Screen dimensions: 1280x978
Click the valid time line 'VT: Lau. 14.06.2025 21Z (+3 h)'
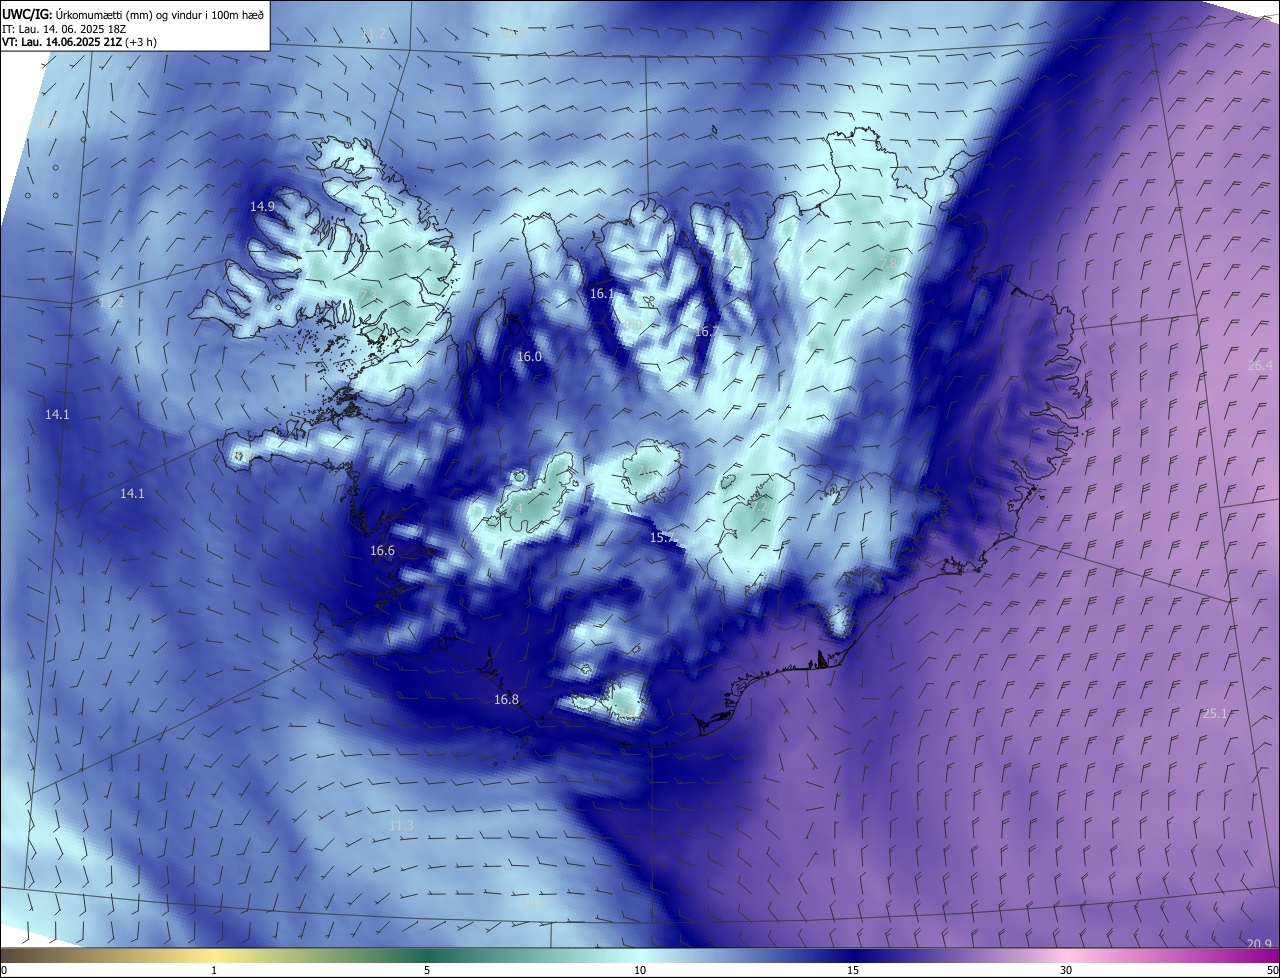(79, 42)
